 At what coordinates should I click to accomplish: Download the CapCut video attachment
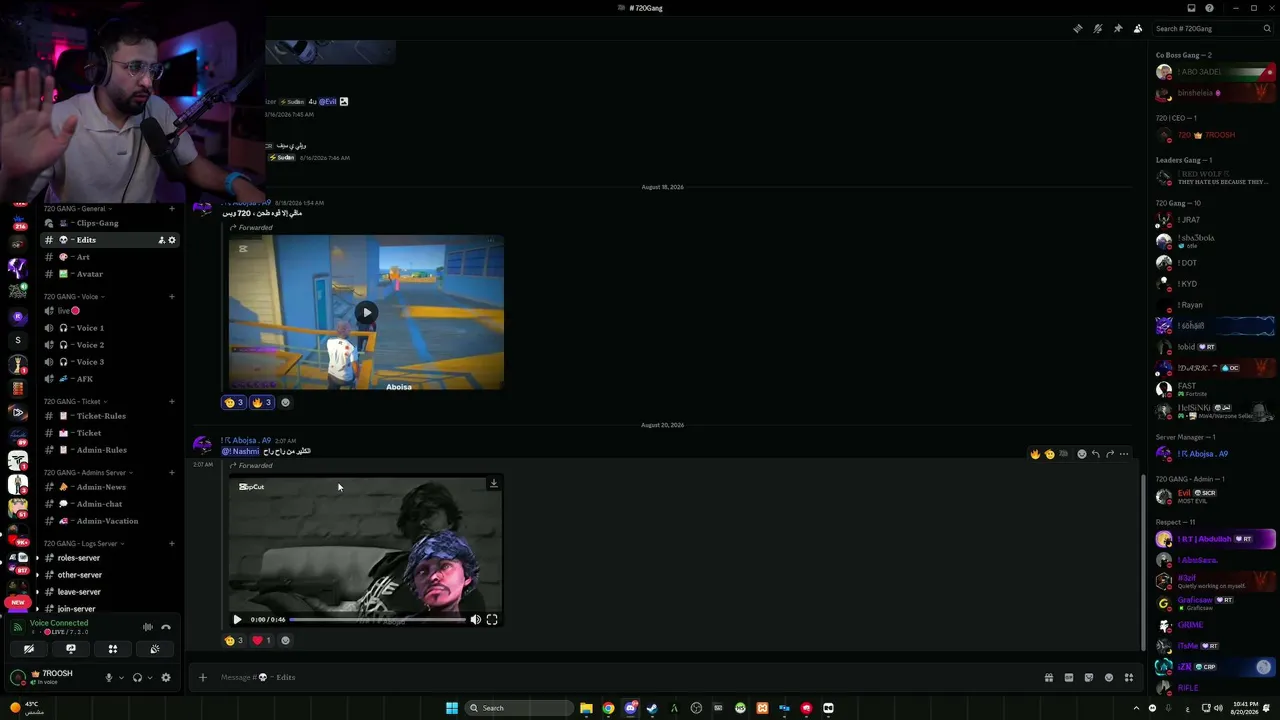pos(493,484)
